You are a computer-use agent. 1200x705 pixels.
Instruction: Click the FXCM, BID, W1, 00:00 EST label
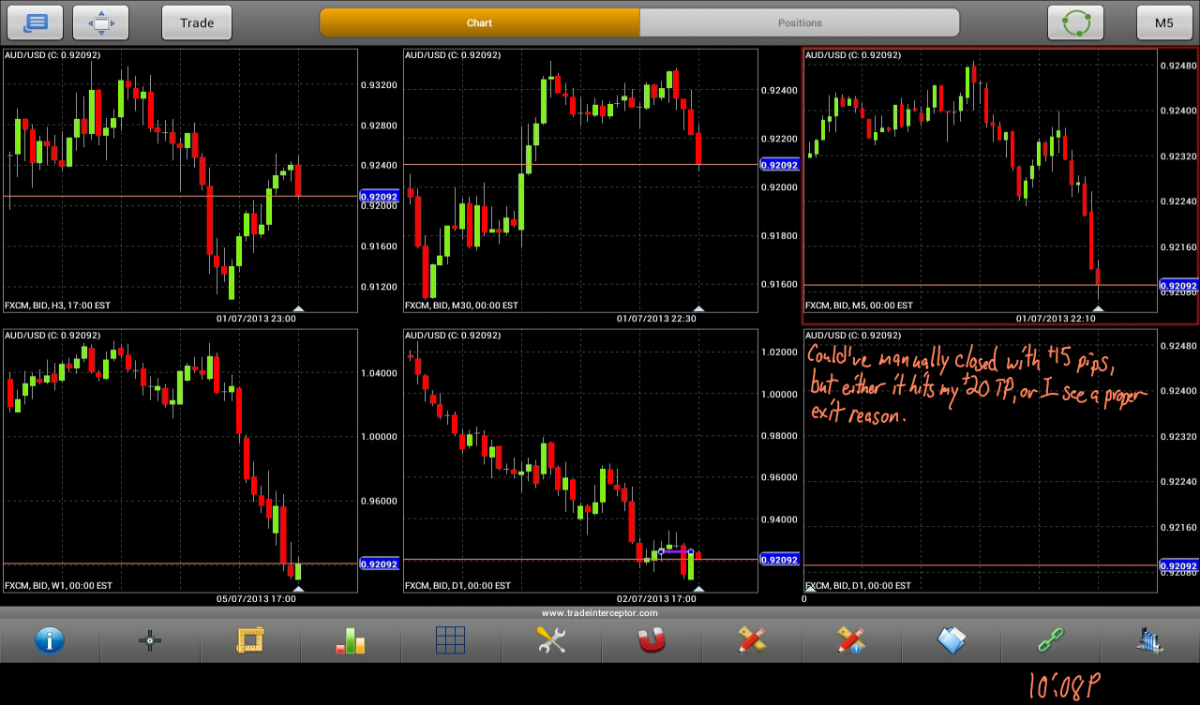(58, 585)
